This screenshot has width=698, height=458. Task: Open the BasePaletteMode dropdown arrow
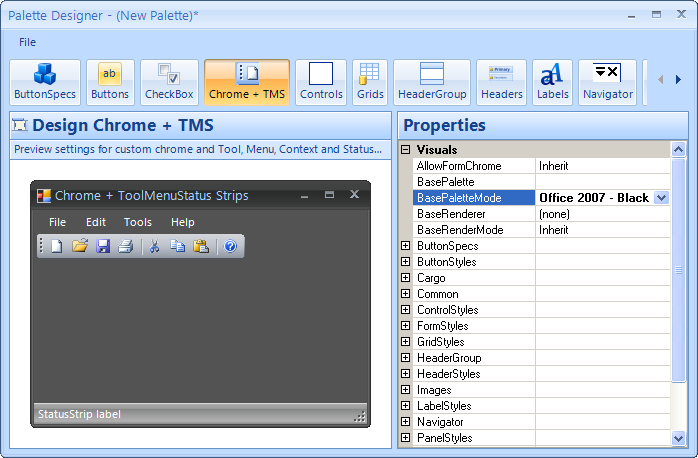click(x=661, y=198)
